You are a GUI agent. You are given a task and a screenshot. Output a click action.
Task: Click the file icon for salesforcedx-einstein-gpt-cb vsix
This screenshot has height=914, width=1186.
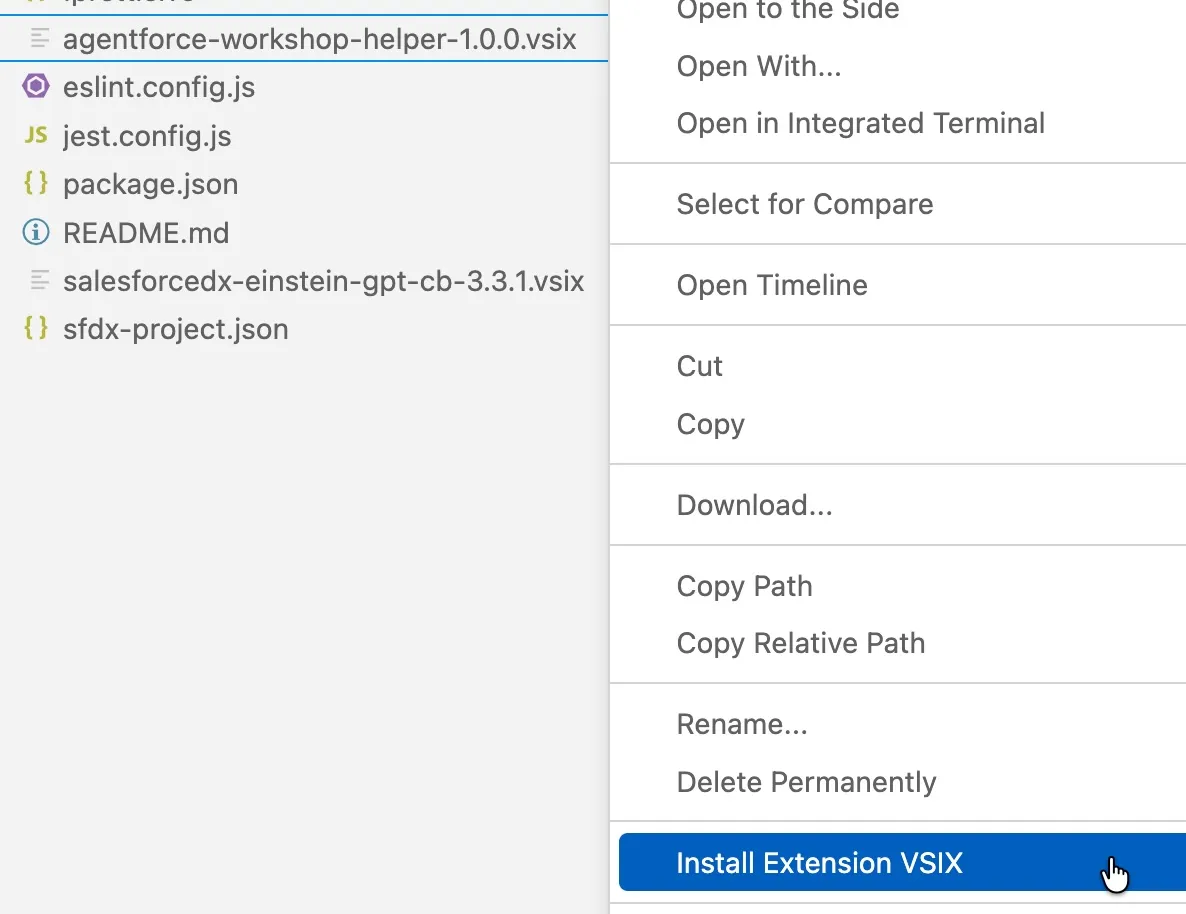point(40,280)
